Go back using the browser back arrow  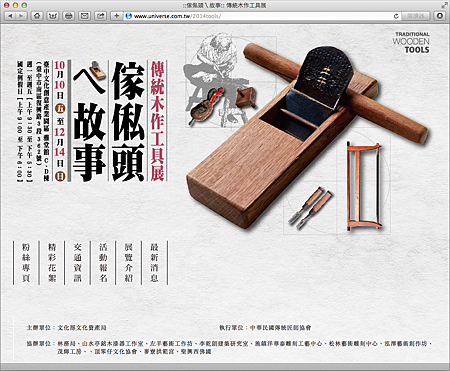pos(10,16)
